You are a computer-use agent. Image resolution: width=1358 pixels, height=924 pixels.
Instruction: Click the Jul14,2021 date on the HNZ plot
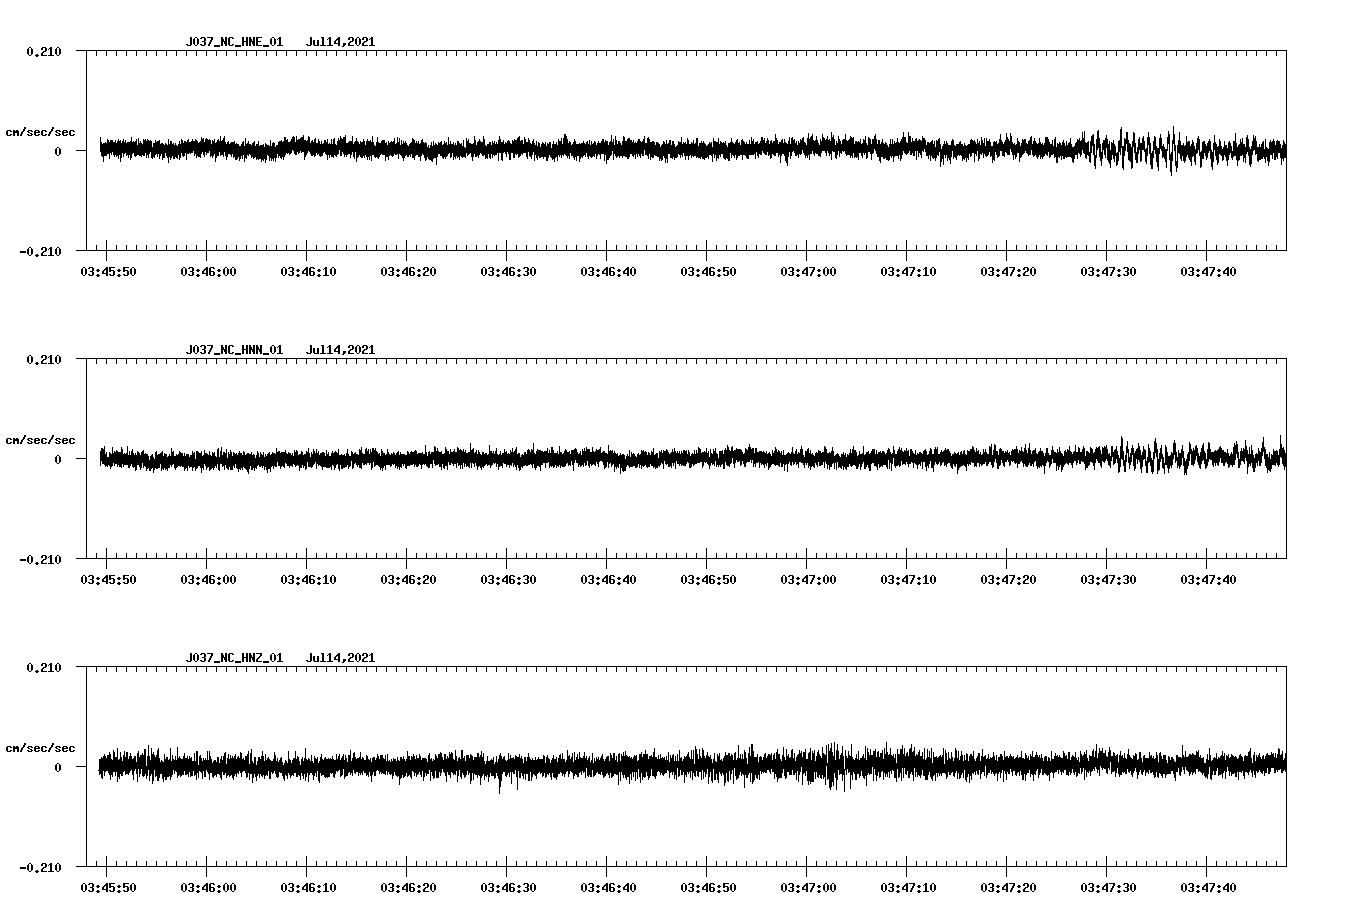(x=340, y=658)
